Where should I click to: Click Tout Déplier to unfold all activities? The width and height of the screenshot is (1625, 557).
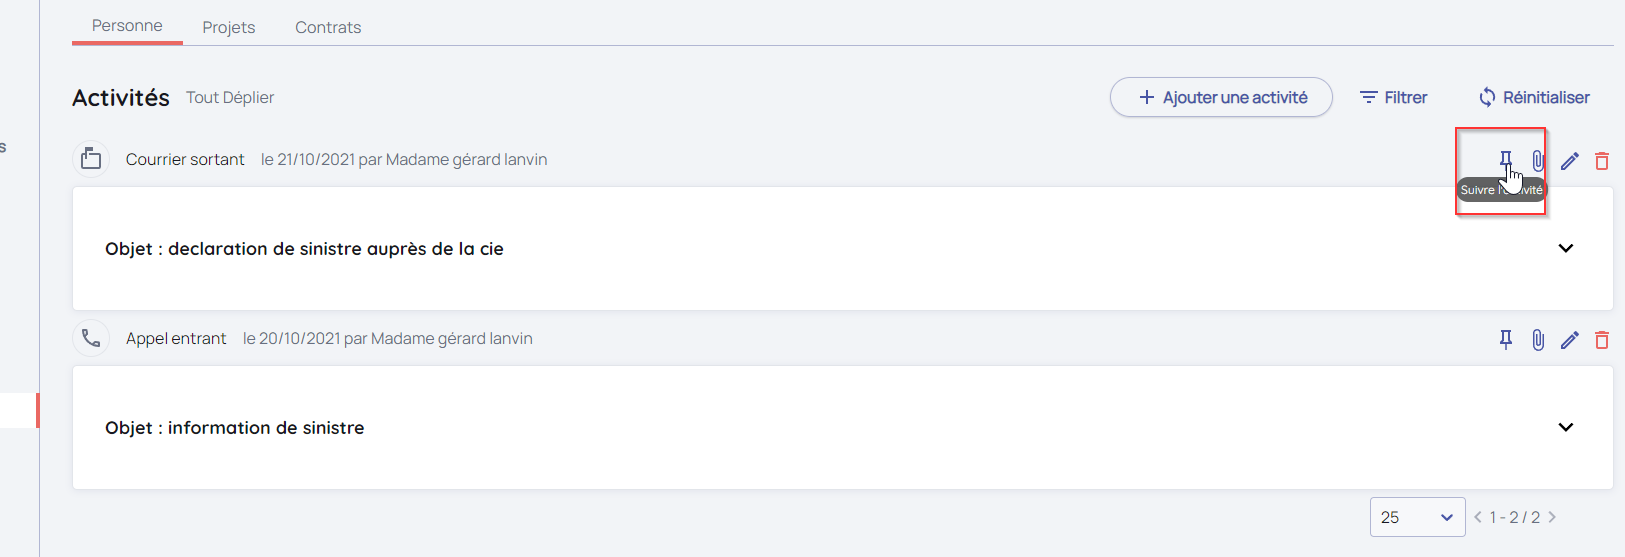(x=230, y=97)
